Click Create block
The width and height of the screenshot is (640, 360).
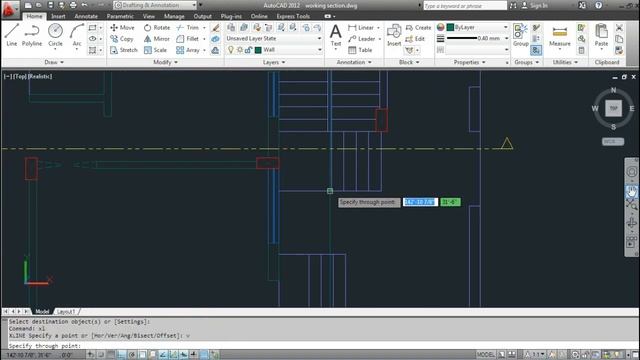pyautogui.click(x=418, y=27)
